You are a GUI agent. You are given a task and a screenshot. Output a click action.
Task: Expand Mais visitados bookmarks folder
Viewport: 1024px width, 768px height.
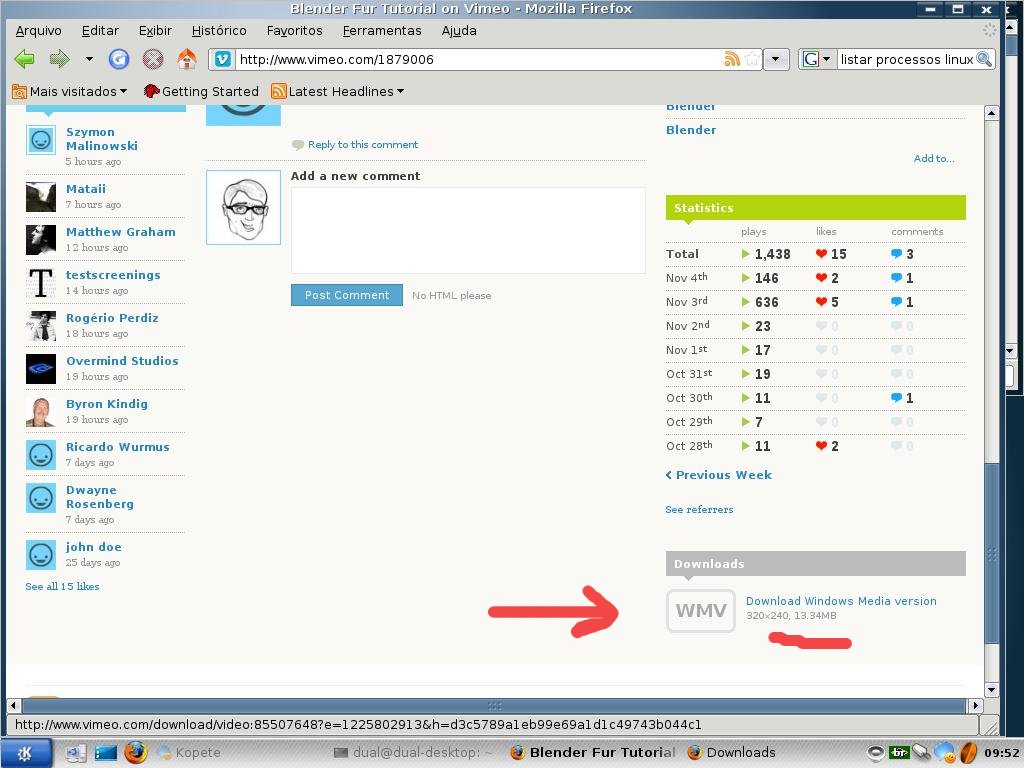[x=70, y=91]
